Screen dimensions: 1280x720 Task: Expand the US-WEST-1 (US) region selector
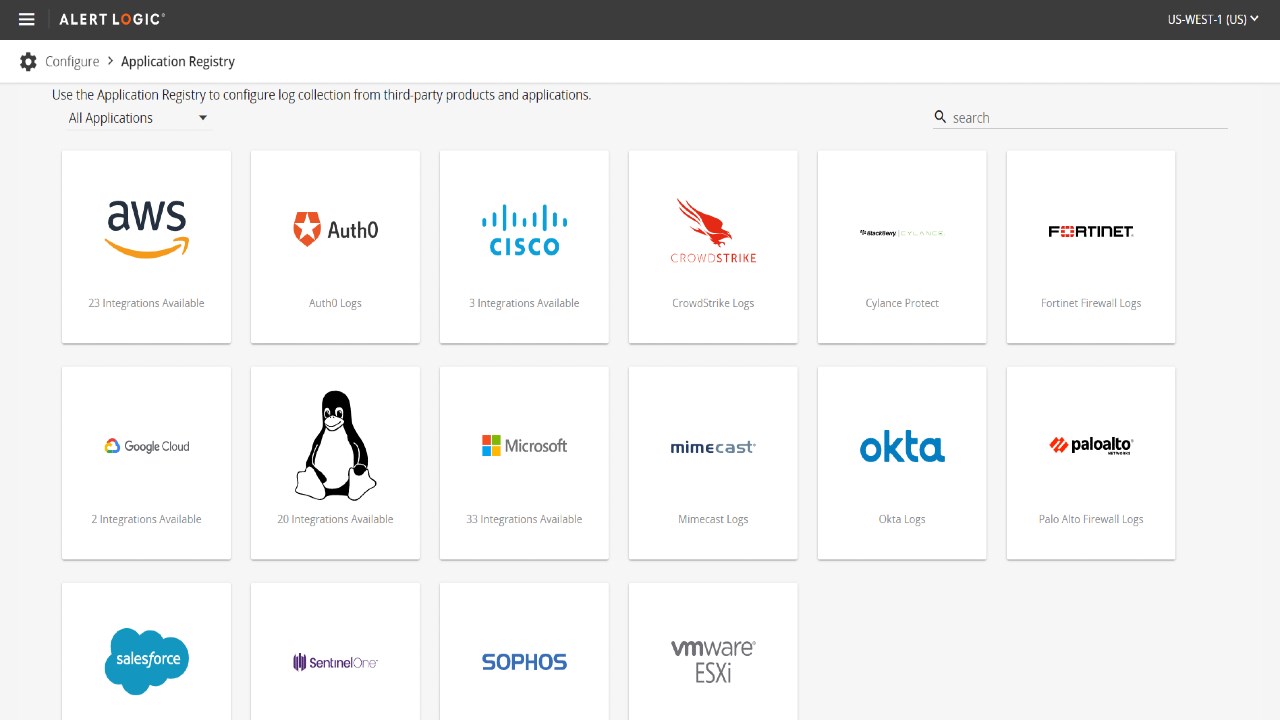[1213, 19]
